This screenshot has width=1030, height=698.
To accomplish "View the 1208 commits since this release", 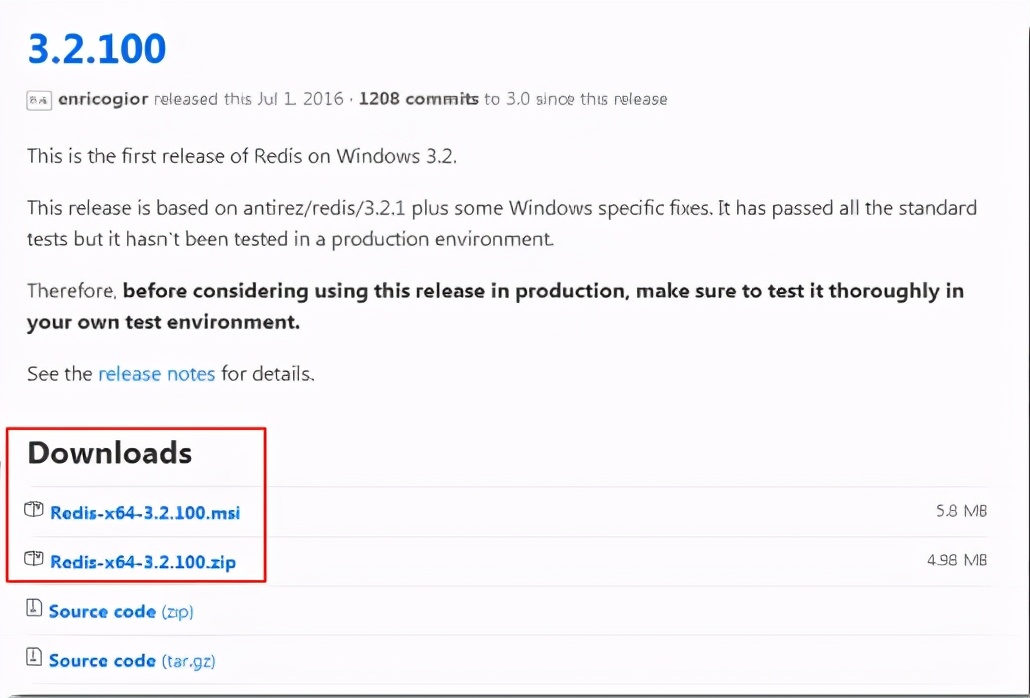I will (418, 99).
